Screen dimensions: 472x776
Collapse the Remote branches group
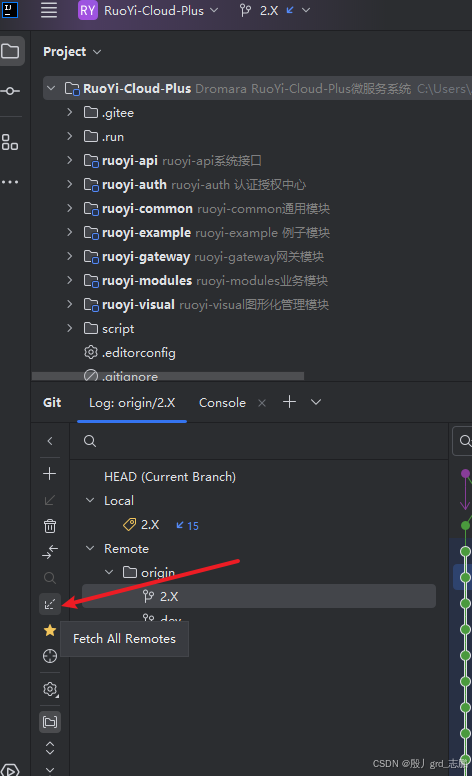point(90,548)
